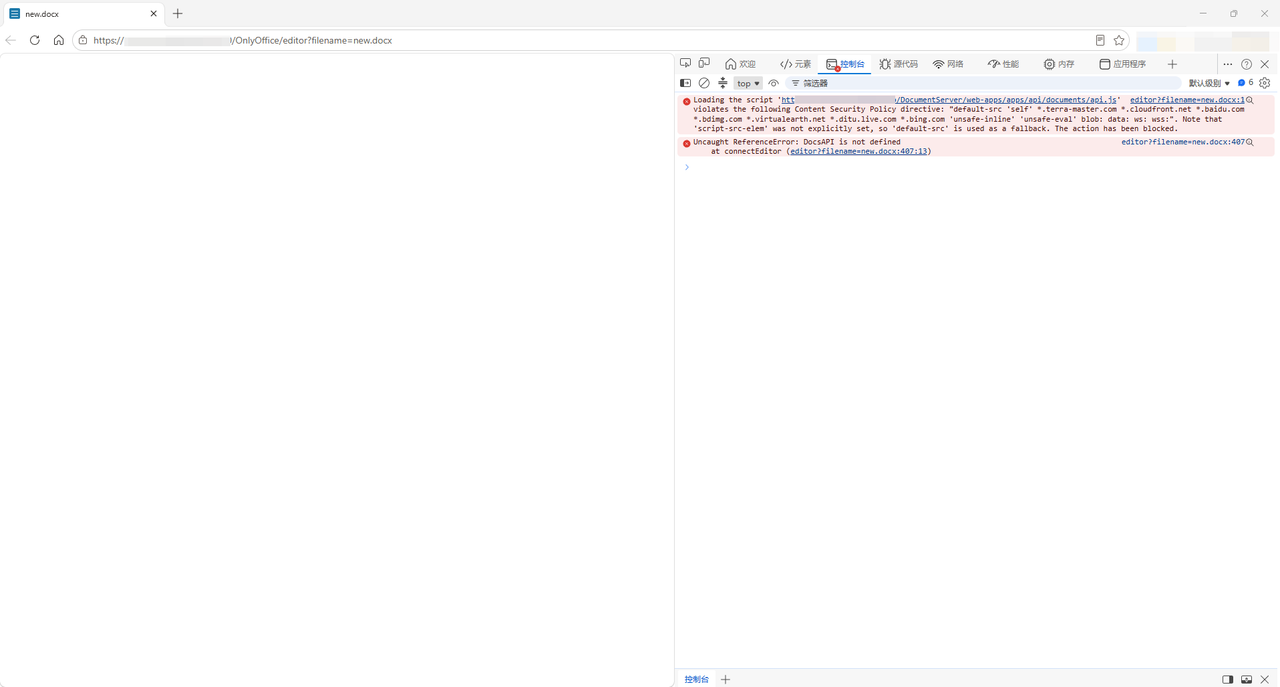This screenshot has width=1280, height=687.
Task: Click the drawer expand panel icon
Action: (x=1246, y=679)
